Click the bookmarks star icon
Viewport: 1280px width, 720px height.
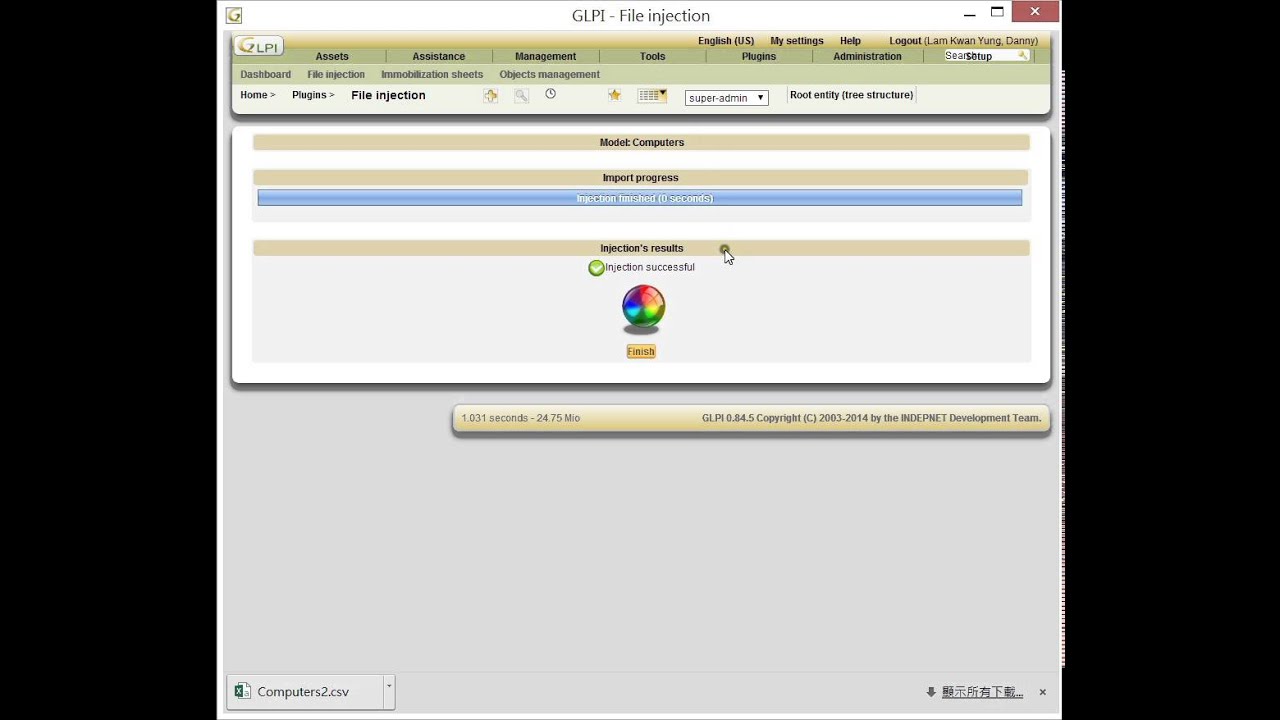point(614,95)
